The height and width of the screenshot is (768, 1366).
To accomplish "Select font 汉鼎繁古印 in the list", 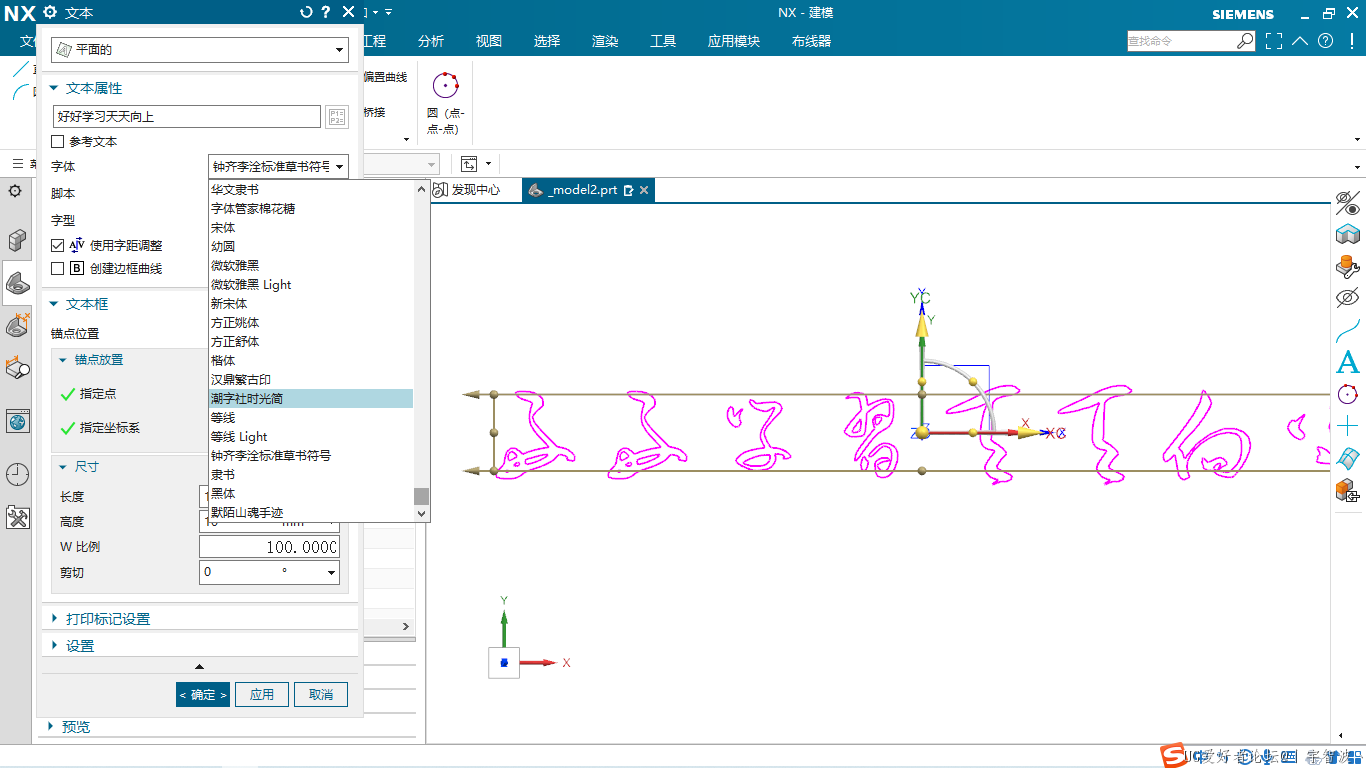I will (311, 379).
